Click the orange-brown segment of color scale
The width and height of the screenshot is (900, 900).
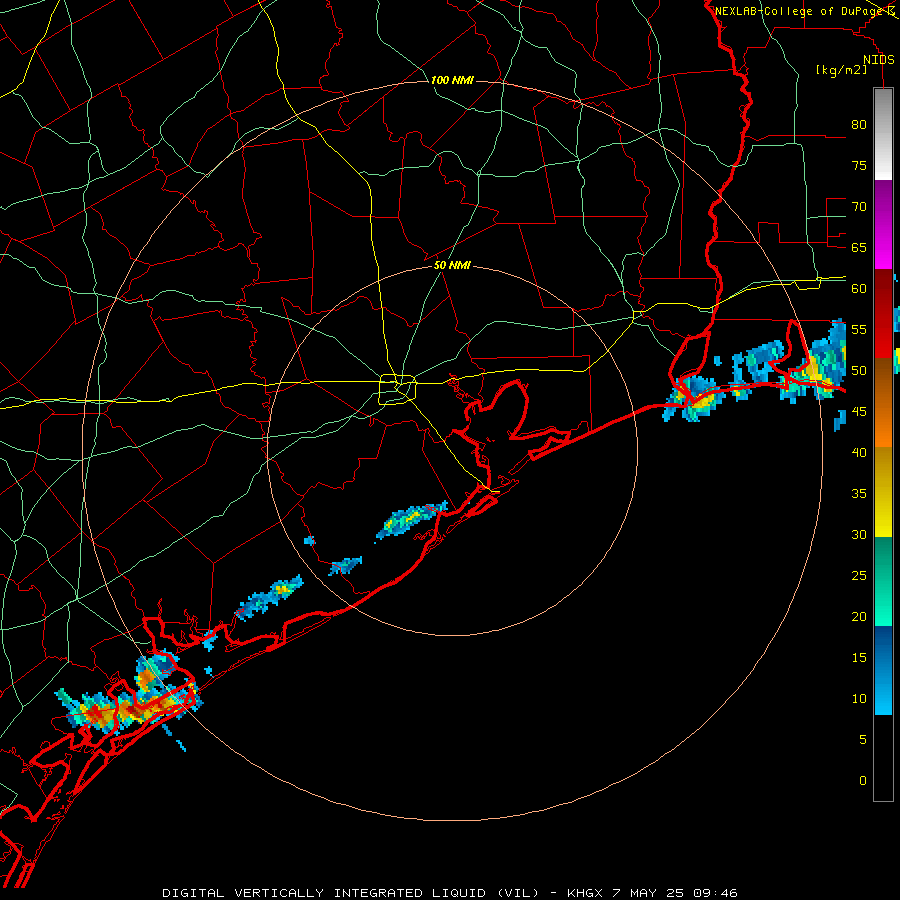883,402
